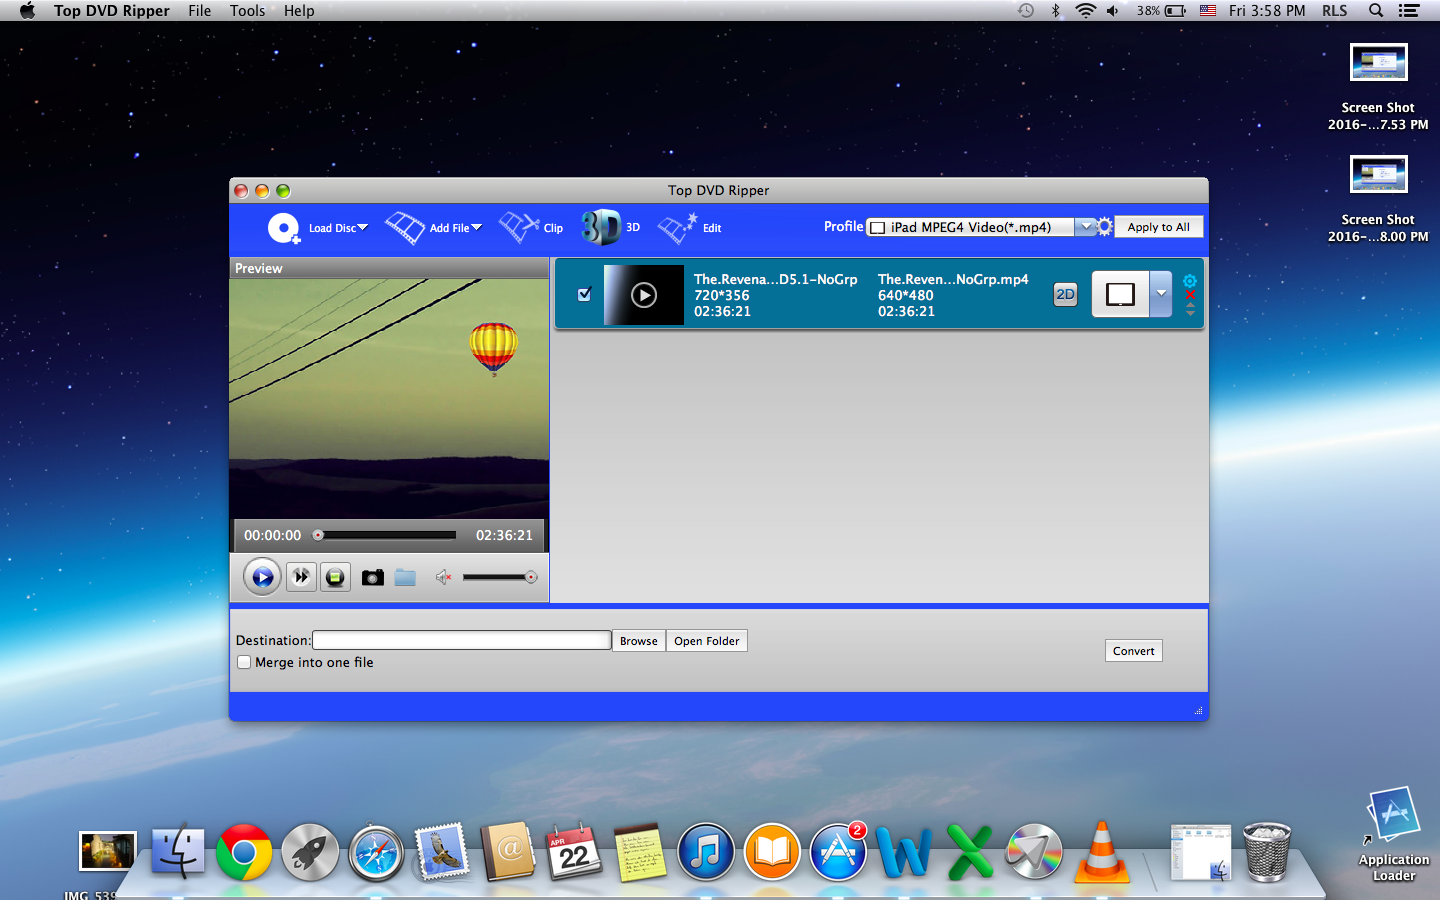Click the Play button in preview
Image resolution: width=1440 pixels, height=900 pixels.
pyautogui.click(x=262, y=577)
